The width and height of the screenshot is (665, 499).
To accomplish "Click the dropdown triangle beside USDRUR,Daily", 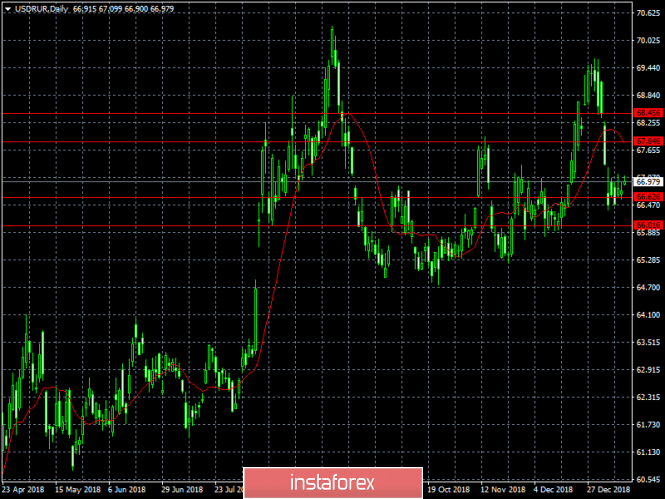I will click(8, 9).
